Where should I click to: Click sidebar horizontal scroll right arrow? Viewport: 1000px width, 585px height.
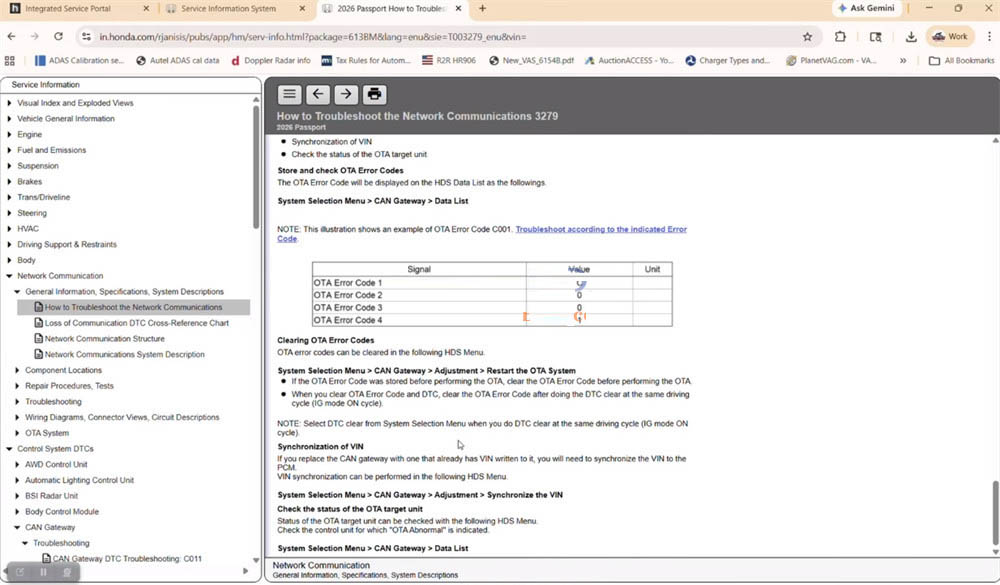pyautogui.click(x=246, y=571)
